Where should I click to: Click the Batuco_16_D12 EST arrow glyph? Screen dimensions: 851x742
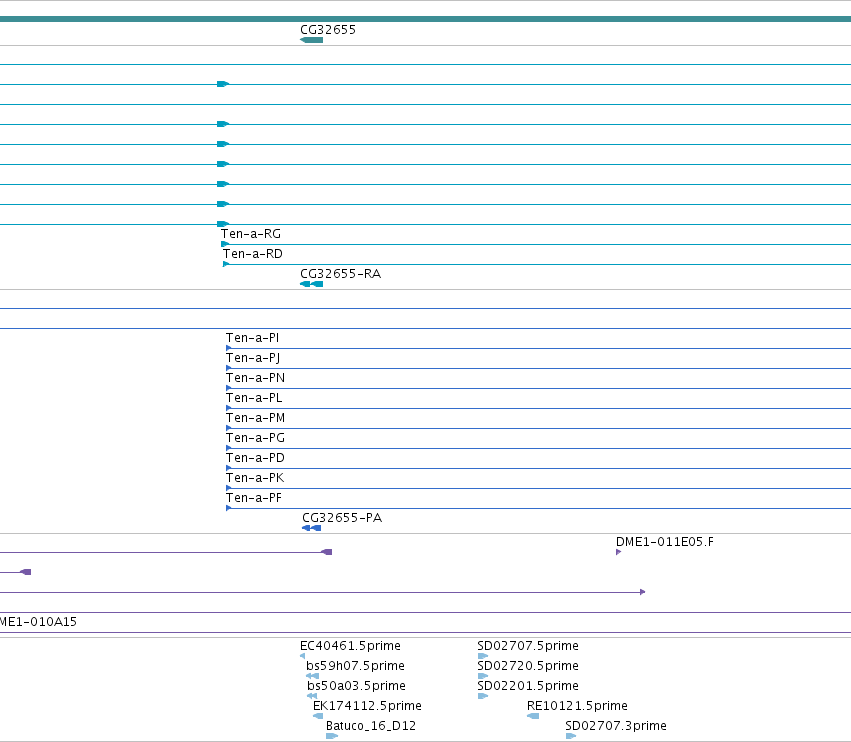click(332, 736)
